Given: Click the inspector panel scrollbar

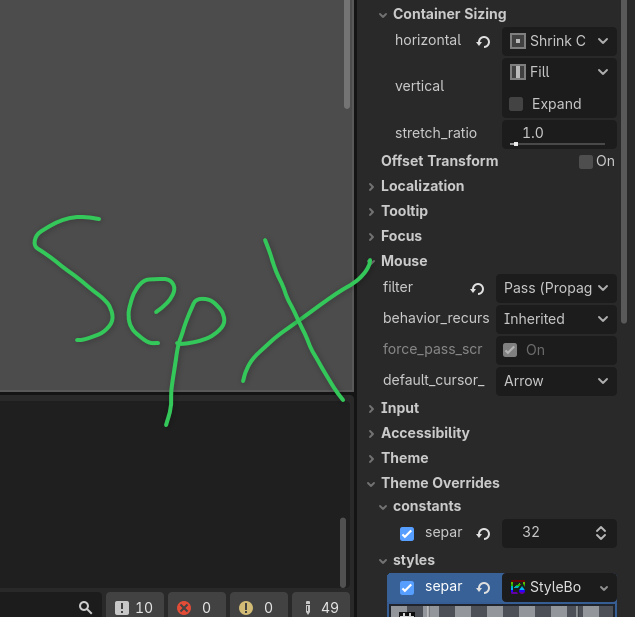Looking at the screenshot, I should pyautogui.click(x=624, y=161).
